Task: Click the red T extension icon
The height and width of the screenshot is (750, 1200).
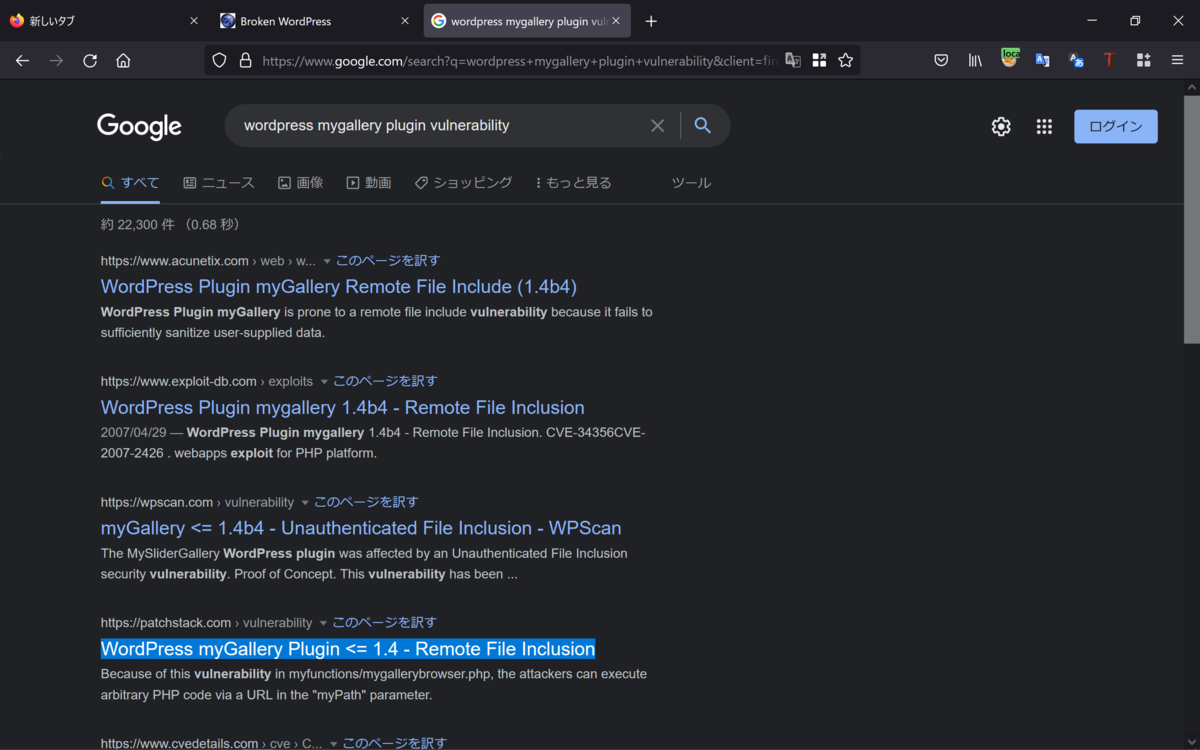Action: pyautogui.click(x=1109, y=60)
